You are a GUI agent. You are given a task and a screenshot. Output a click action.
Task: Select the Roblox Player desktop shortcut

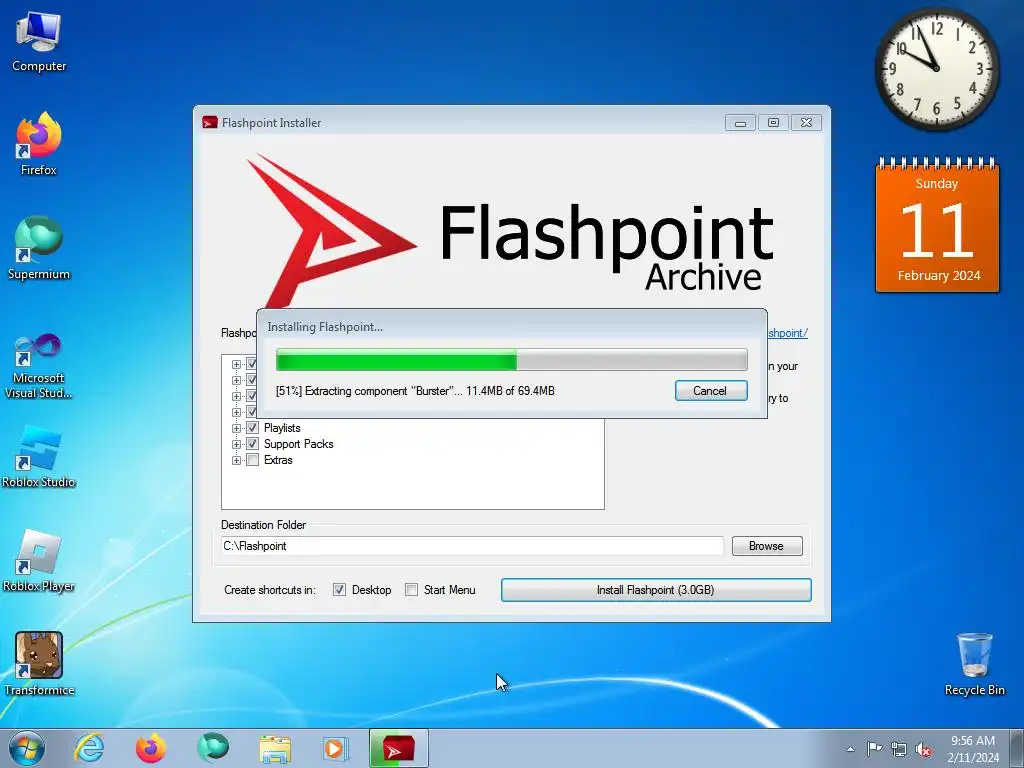[x=39, y=560]
